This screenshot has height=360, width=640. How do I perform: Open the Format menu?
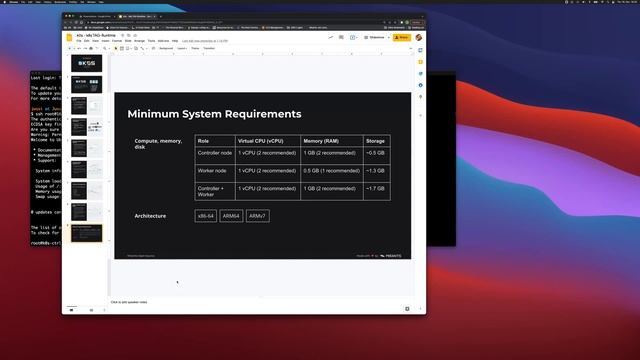117,41
